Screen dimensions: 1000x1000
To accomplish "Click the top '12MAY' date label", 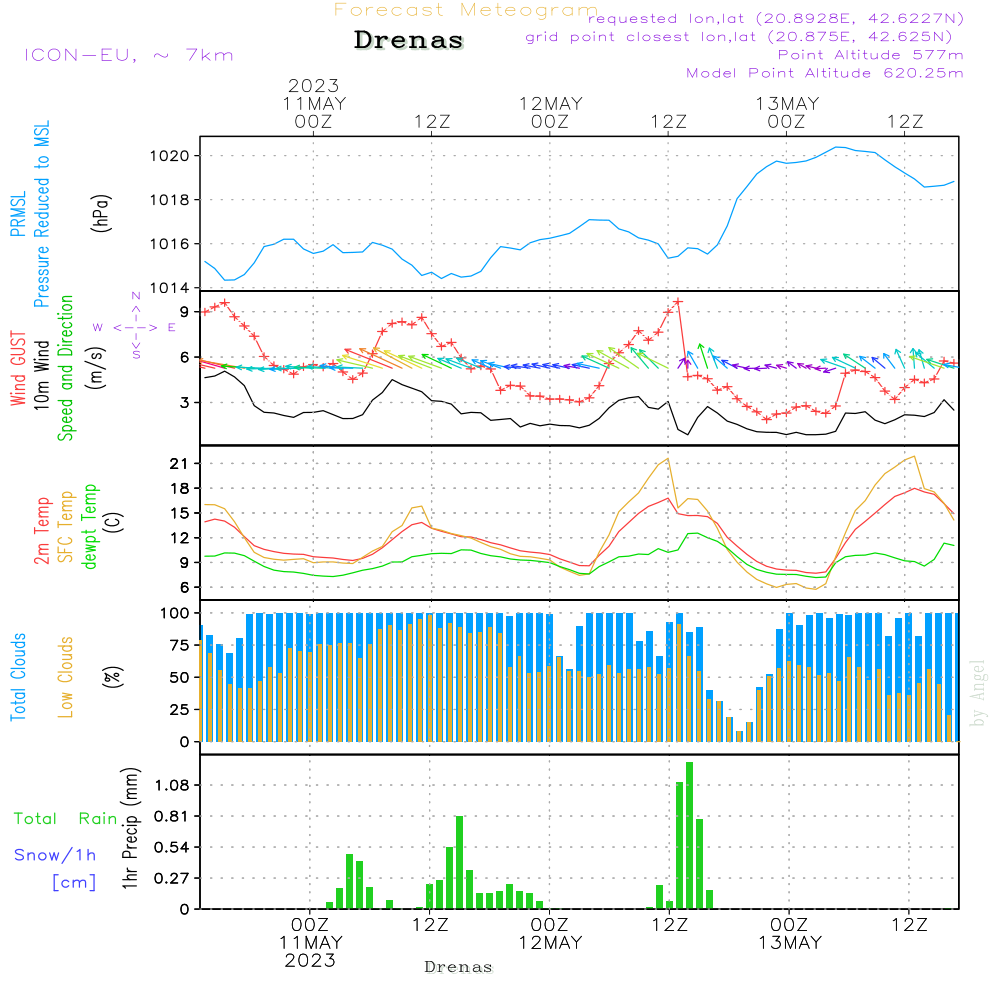I will (x=551, y=103).
